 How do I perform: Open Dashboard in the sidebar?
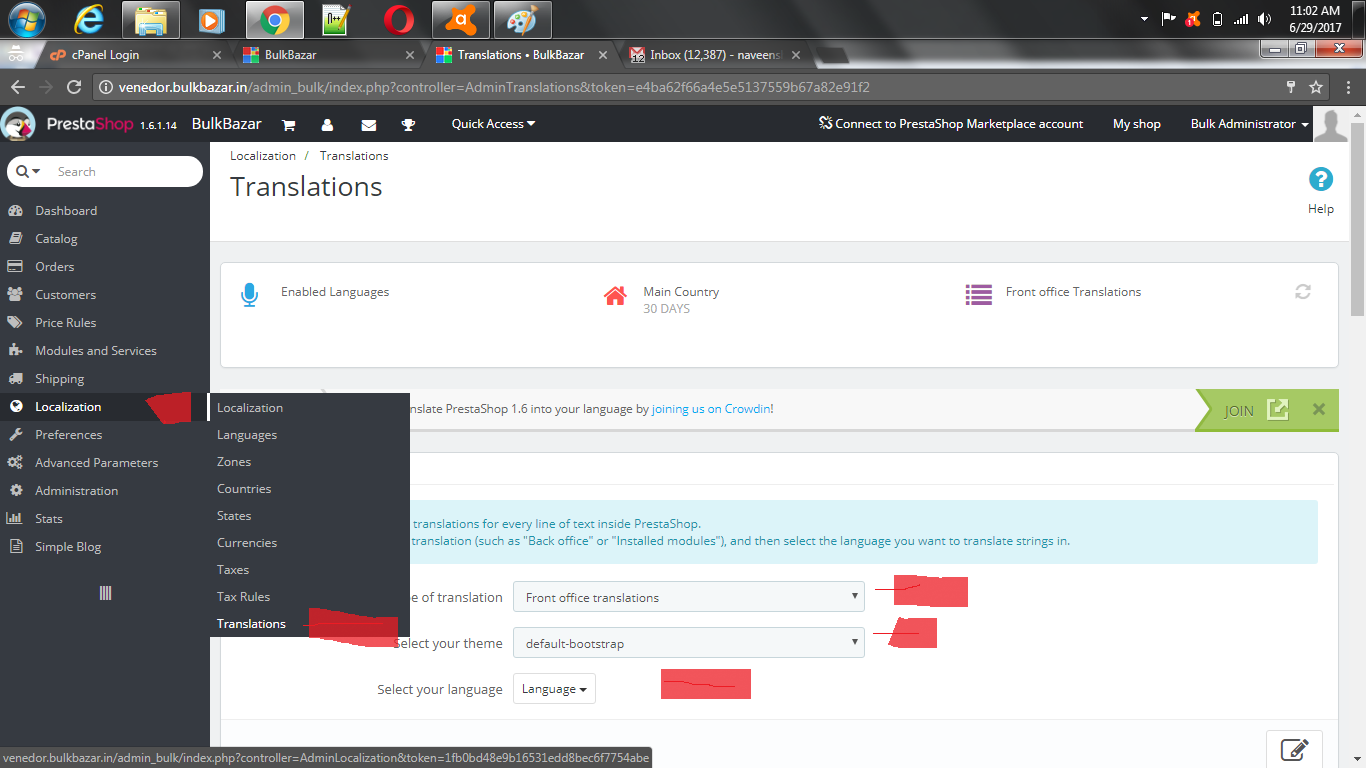tap(66, 211)
